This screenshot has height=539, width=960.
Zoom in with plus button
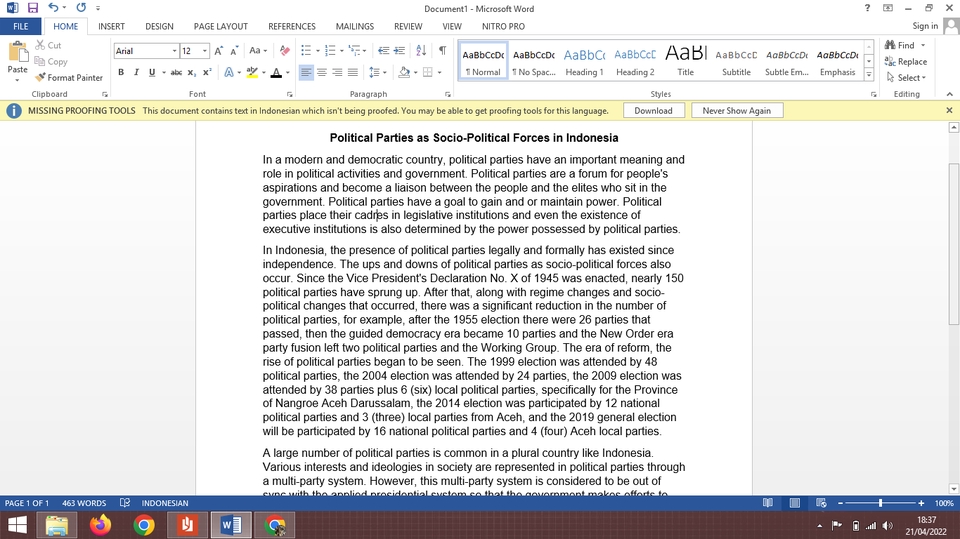point(921,503)
